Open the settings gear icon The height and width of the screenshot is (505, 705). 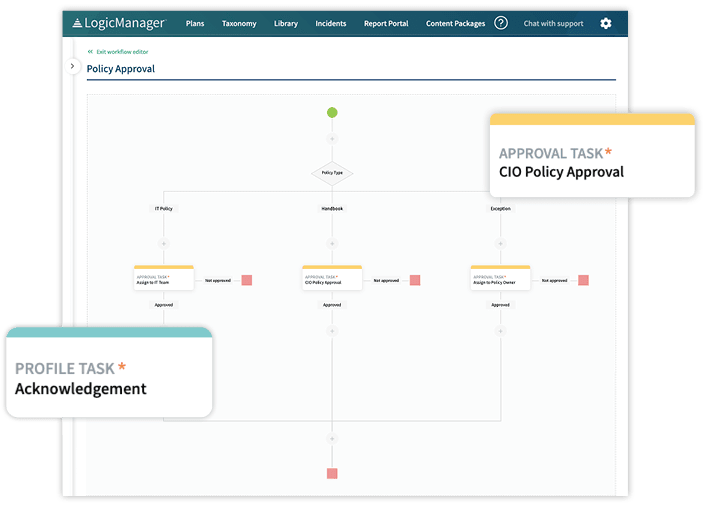click(606, 23)
